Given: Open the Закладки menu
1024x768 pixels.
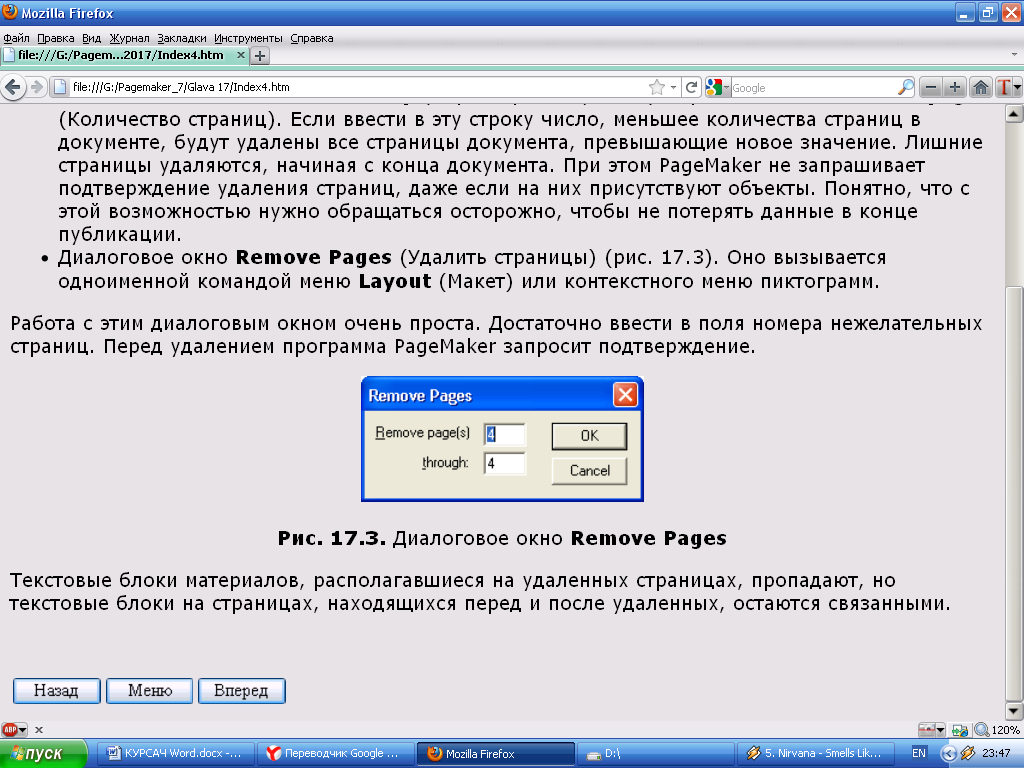Looking at the screenshot, I should [x=182, y=38].
